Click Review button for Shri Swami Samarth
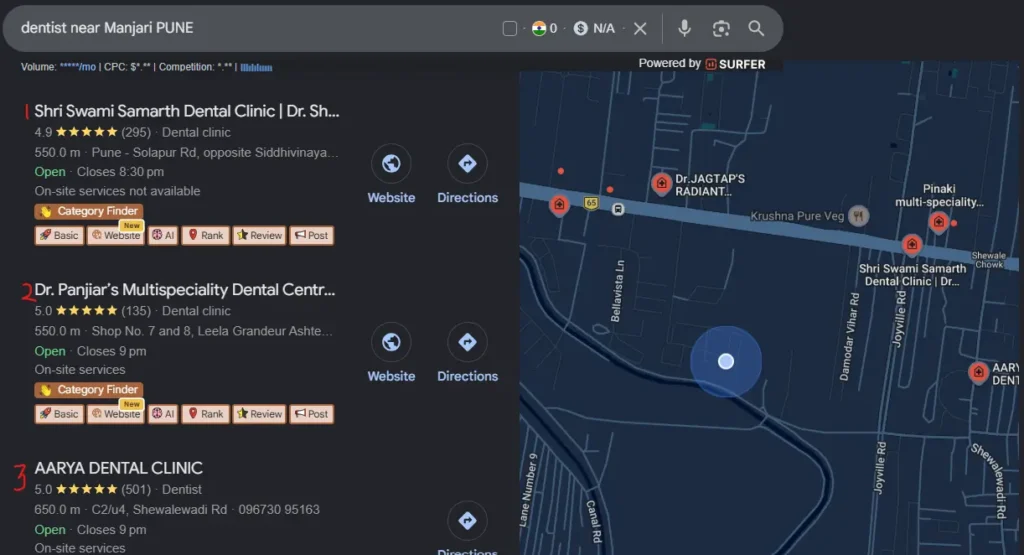1024x555 pixels. pyautogui.click(x=259, y=235)
